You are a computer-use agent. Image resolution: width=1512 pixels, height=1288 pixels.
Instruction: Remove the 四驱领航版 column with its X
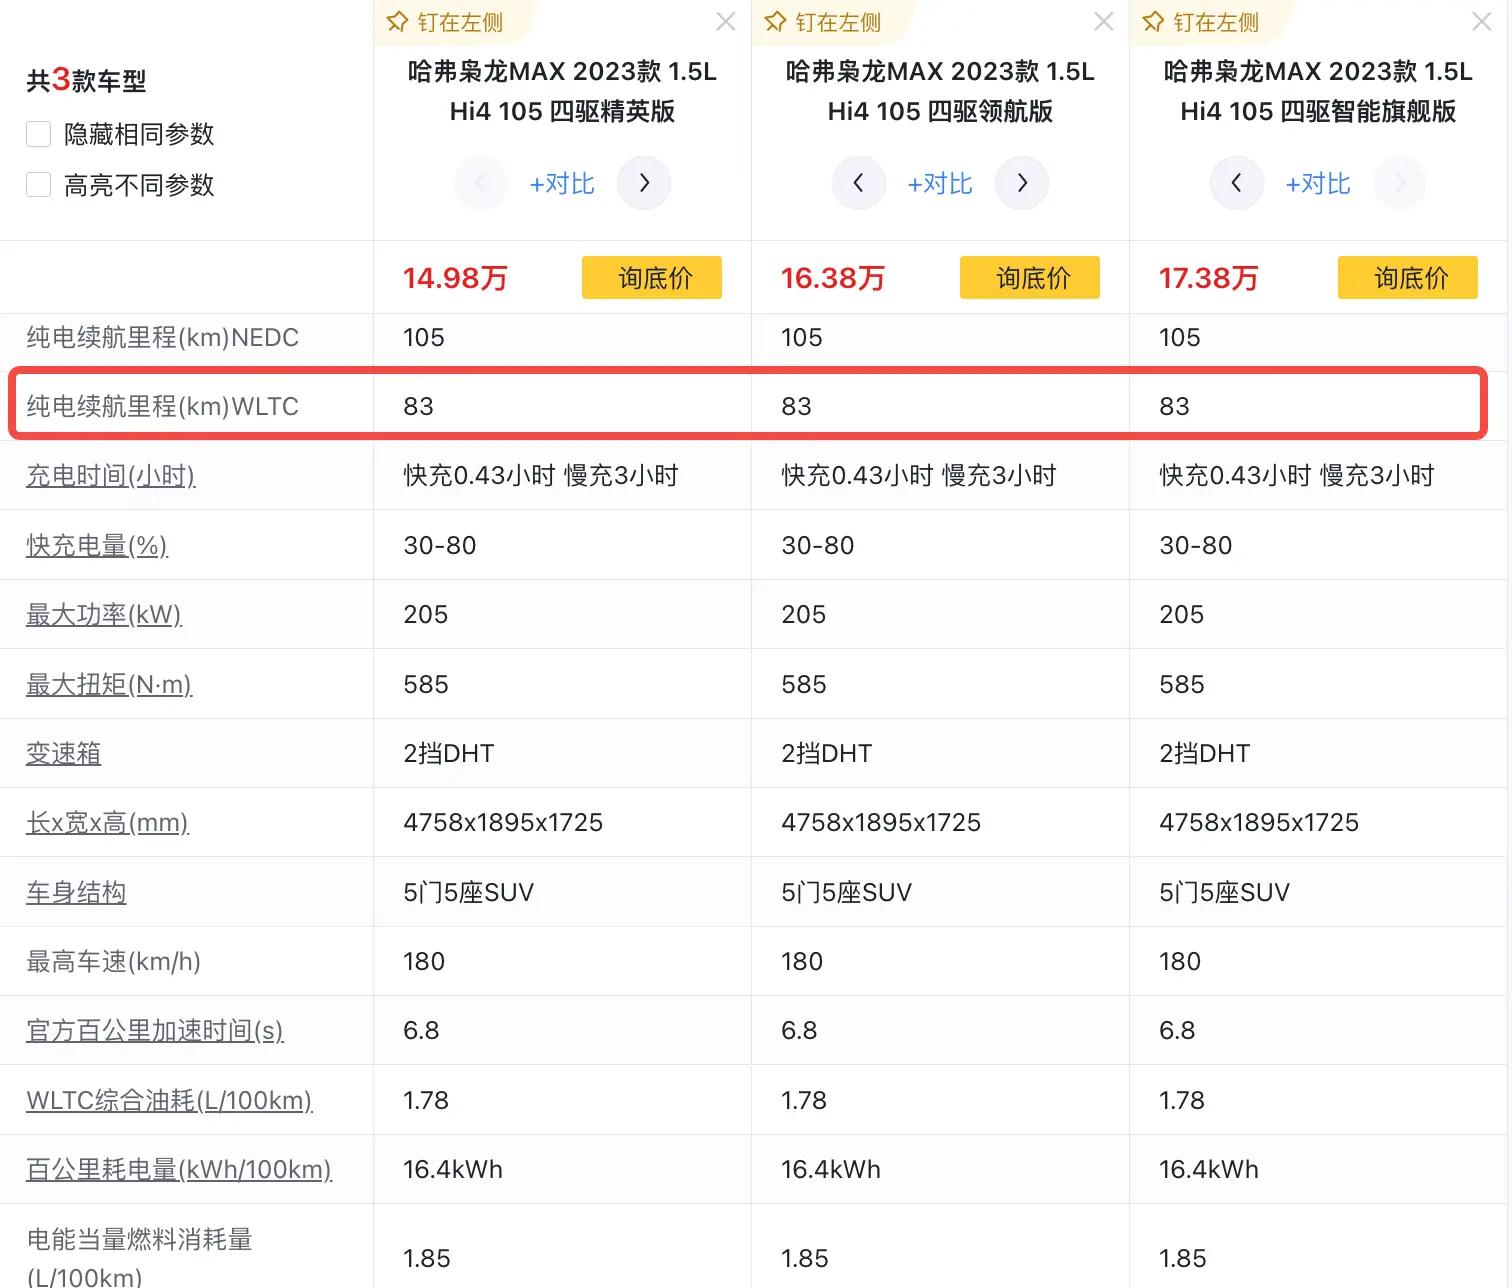pyautogui.click(x=1104, y=22)
